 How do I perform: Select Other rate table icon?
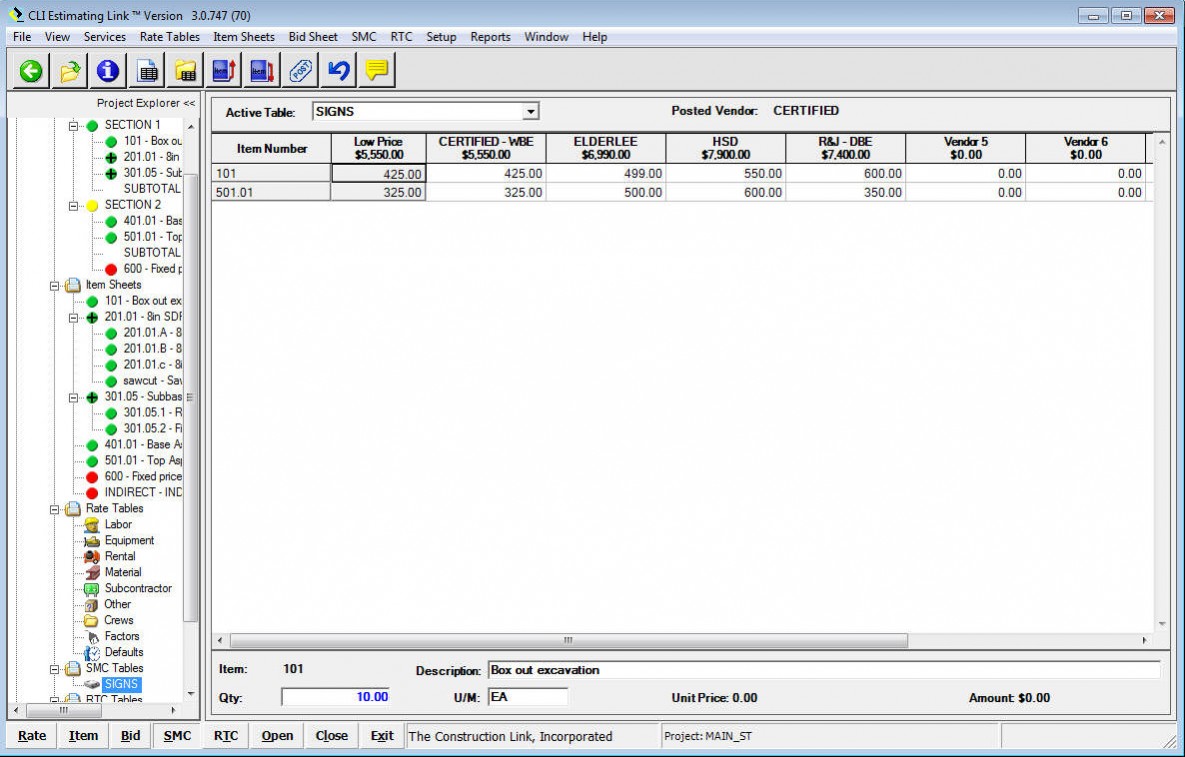tap(91, 604)
